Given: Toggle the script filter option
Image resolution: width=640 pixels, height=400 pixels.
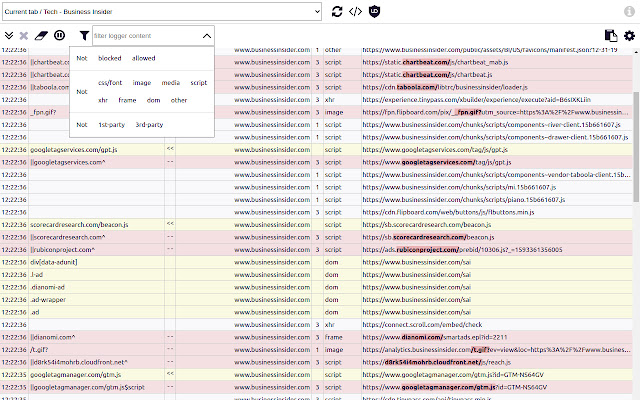Looking at the screenshot, I should (x=199, y=83).
